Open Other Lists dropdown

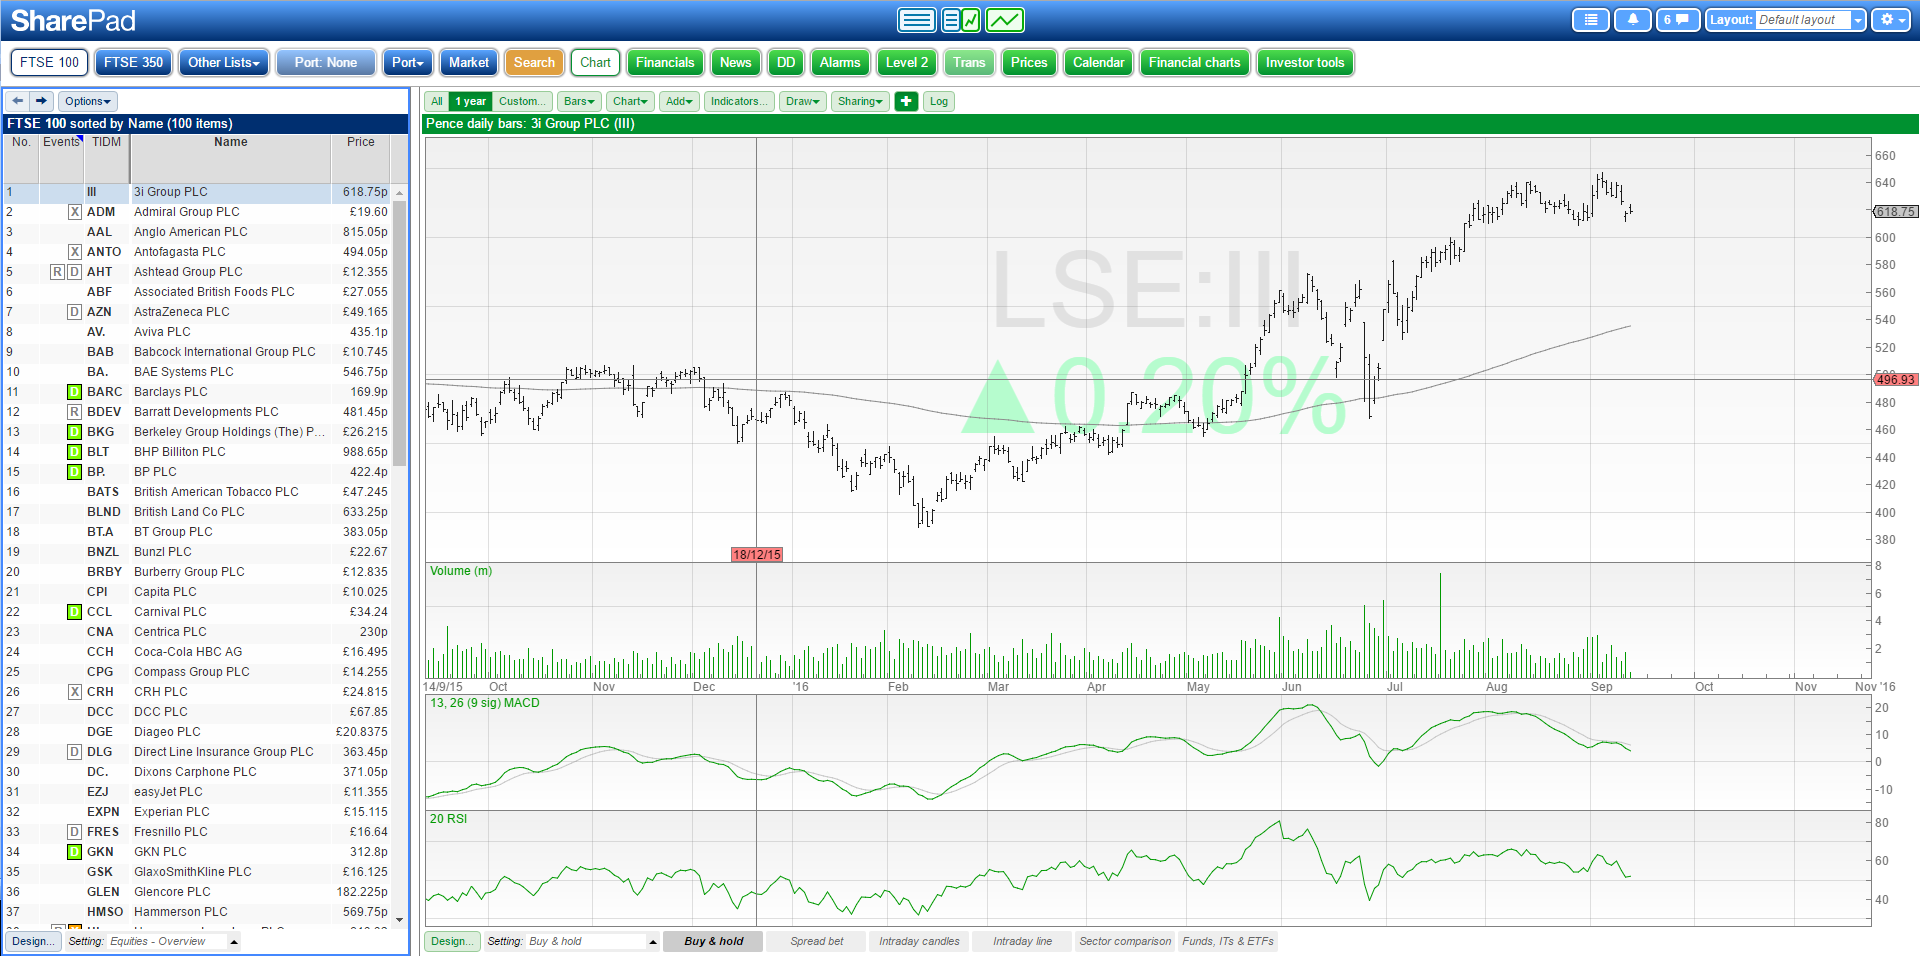(224, 62)
